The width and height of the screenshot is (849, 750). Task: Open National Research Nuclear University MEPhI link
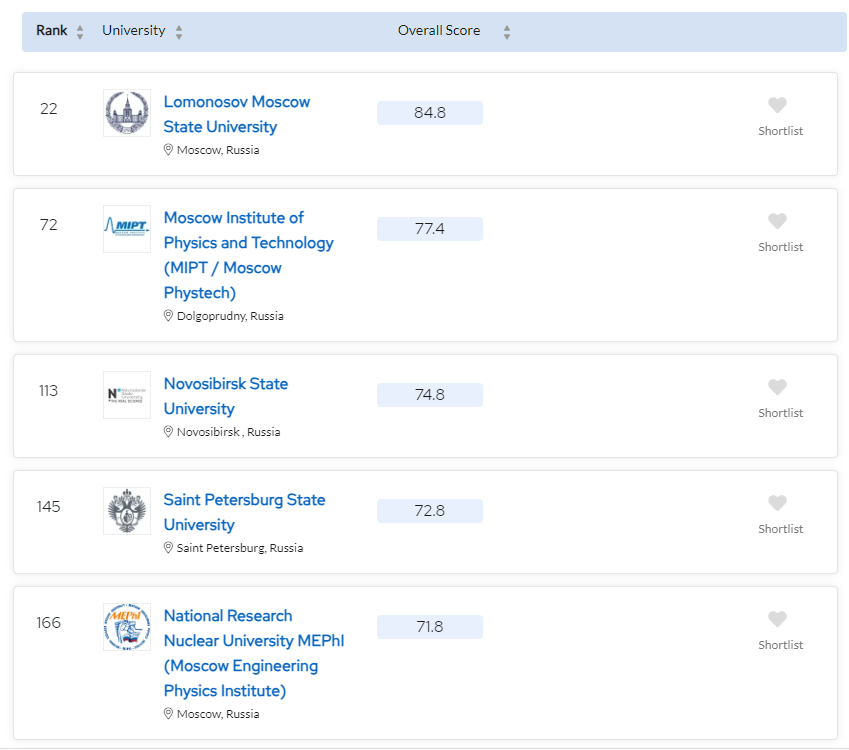254,653
